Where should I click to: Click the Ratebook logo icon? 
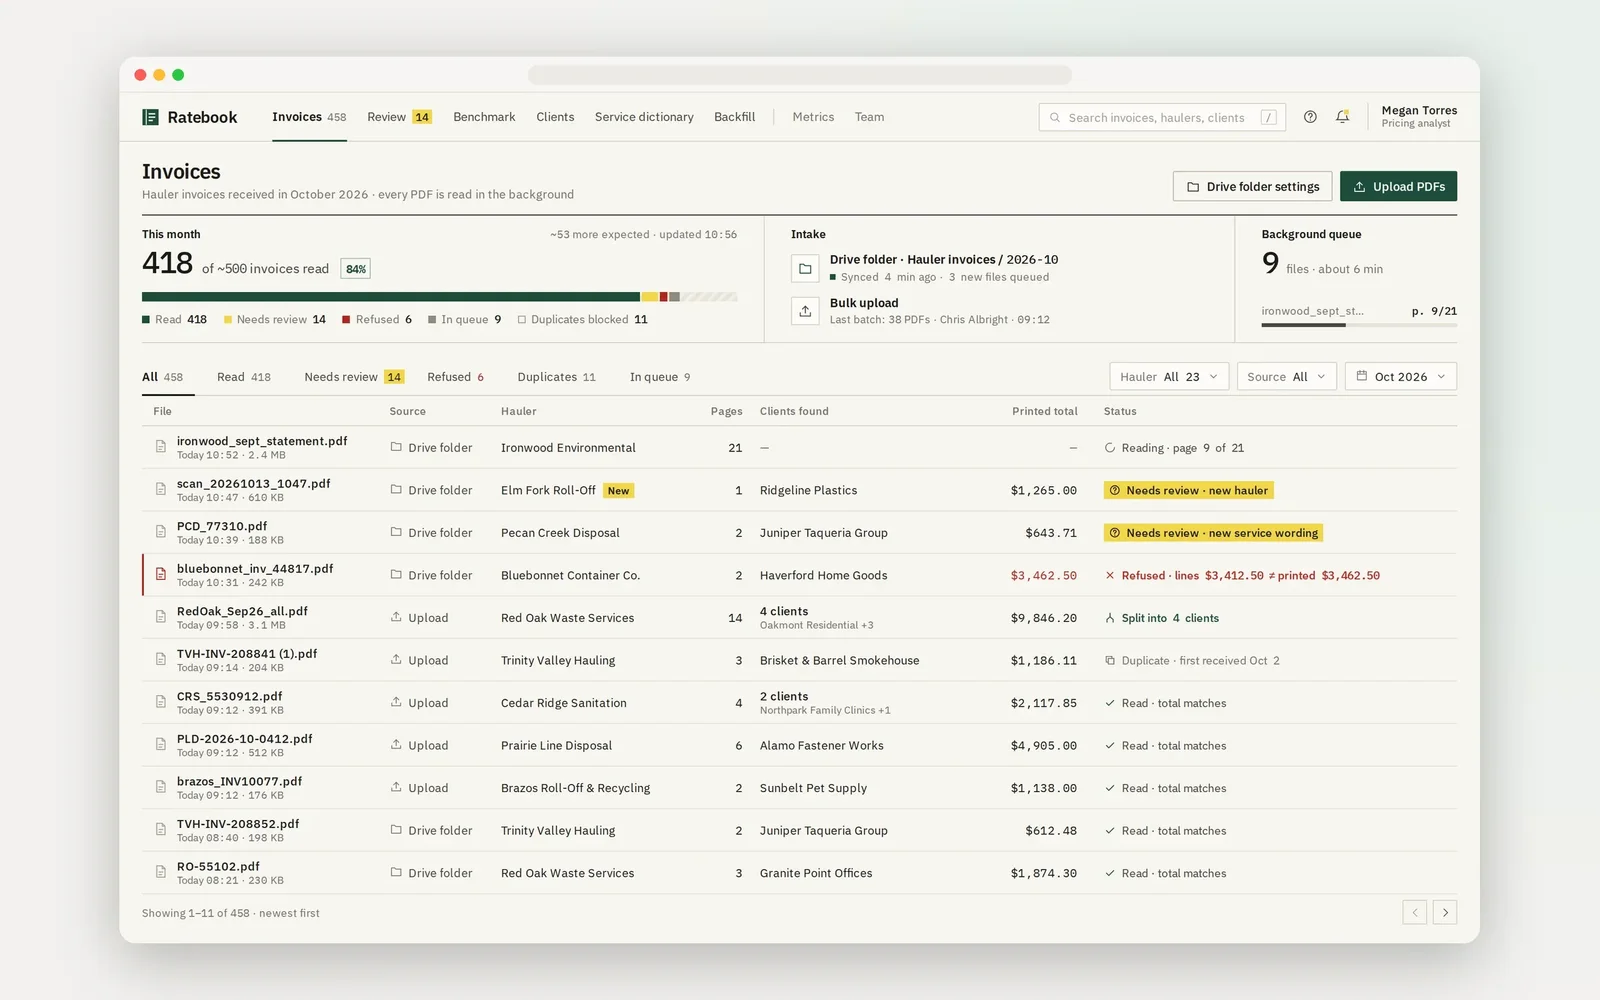pos(150,117)
